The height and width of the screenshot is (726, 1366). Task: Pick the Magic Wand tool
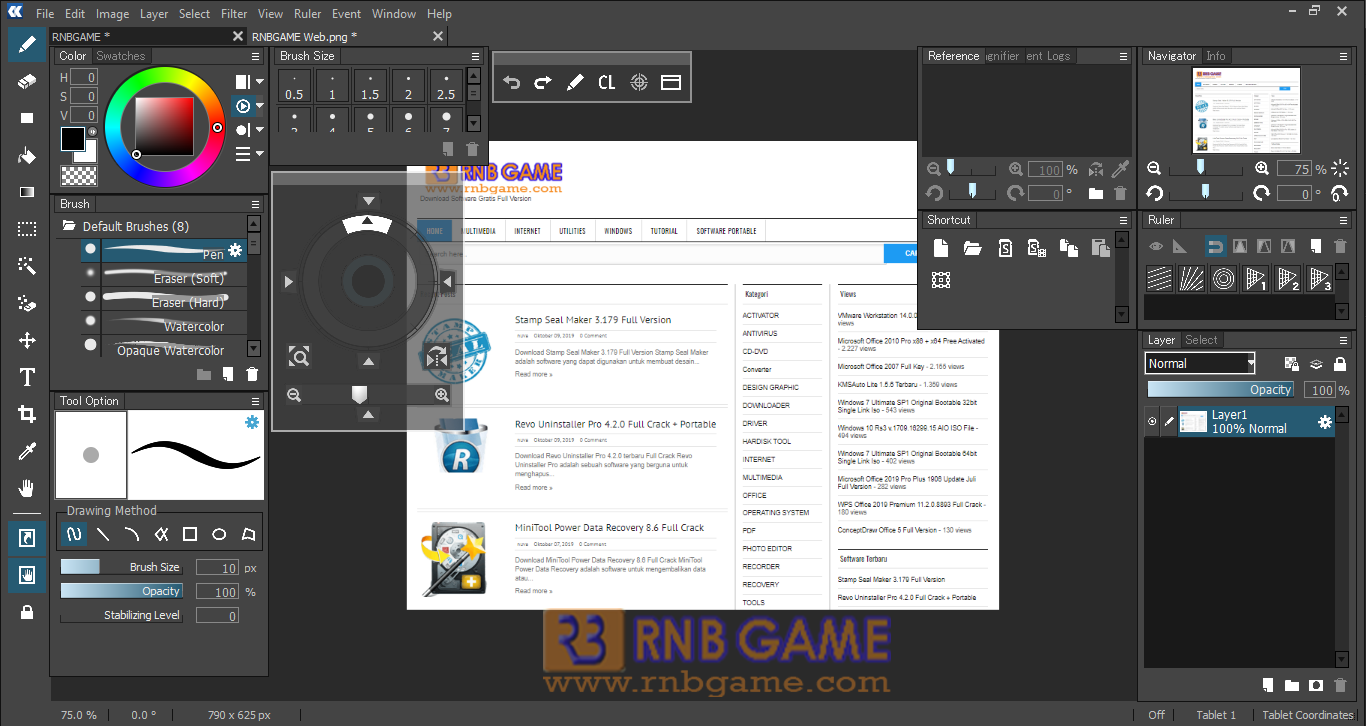27,266
